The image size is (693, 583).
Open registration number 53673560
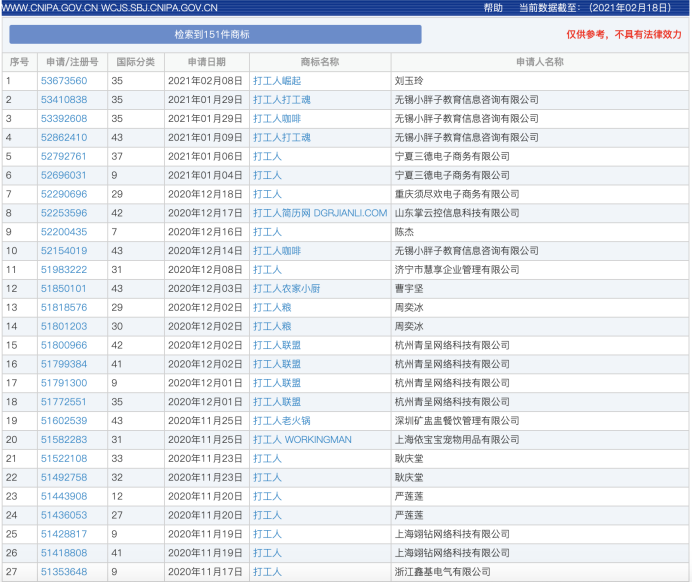click(64, 81)
